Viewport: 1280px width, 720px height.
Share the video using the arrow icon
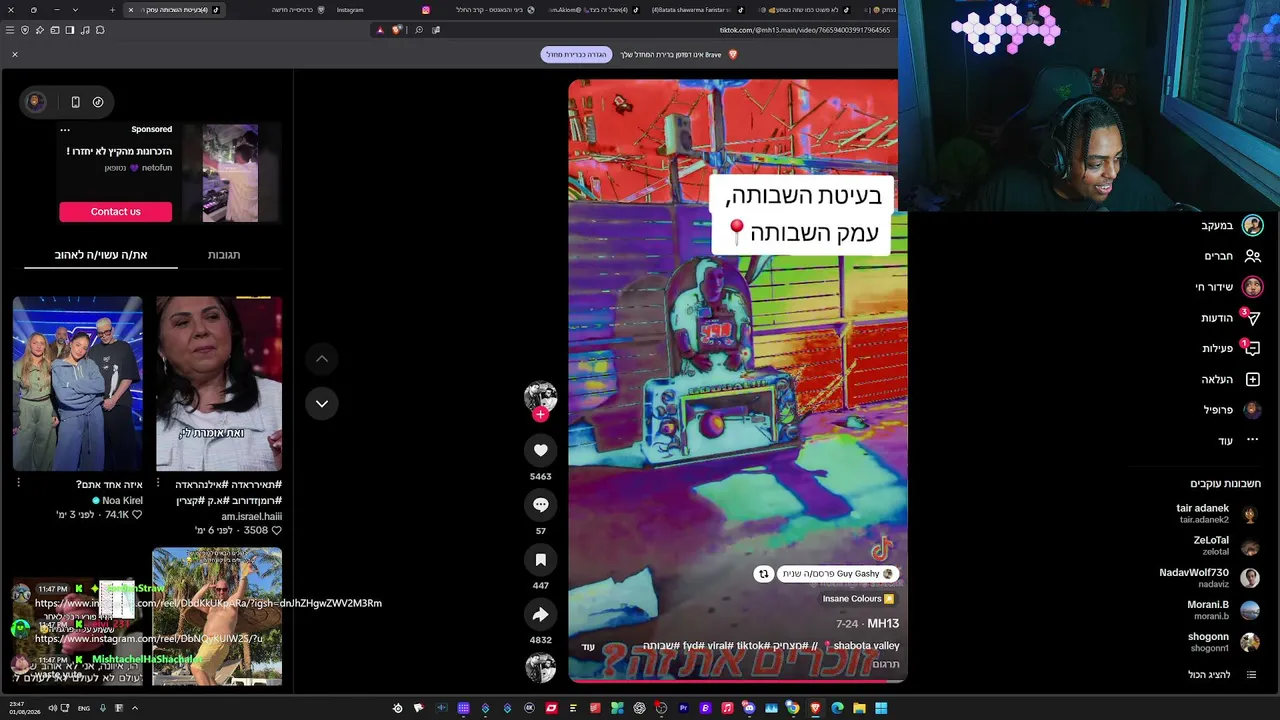pyautogui.click(x=540, y=615)
